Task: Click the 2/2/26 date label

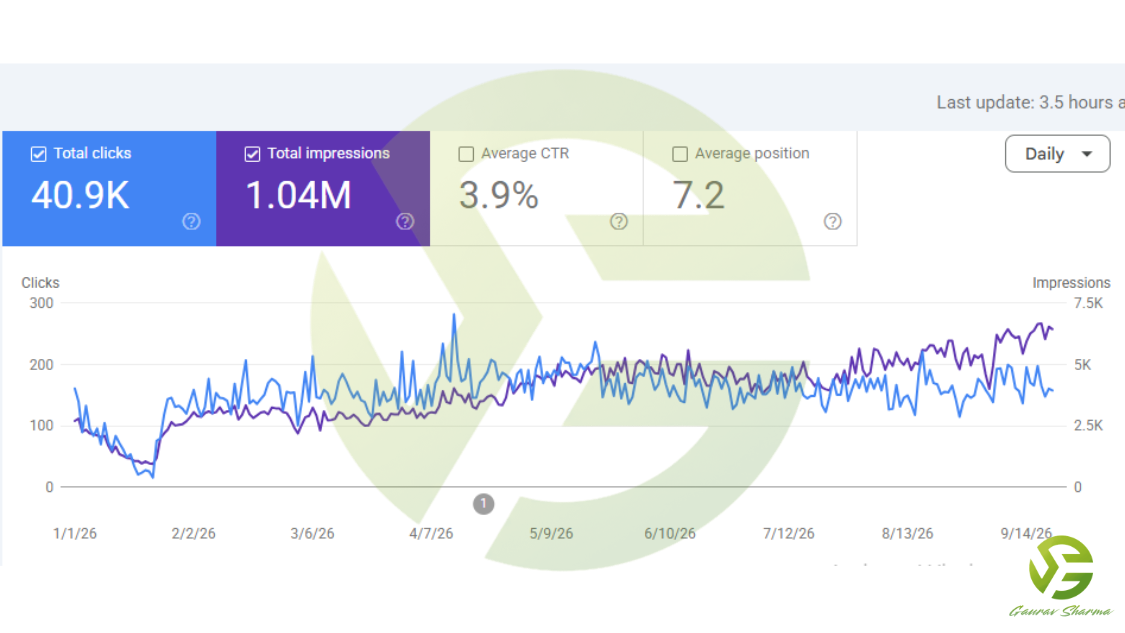Action: tap(194, 533)
